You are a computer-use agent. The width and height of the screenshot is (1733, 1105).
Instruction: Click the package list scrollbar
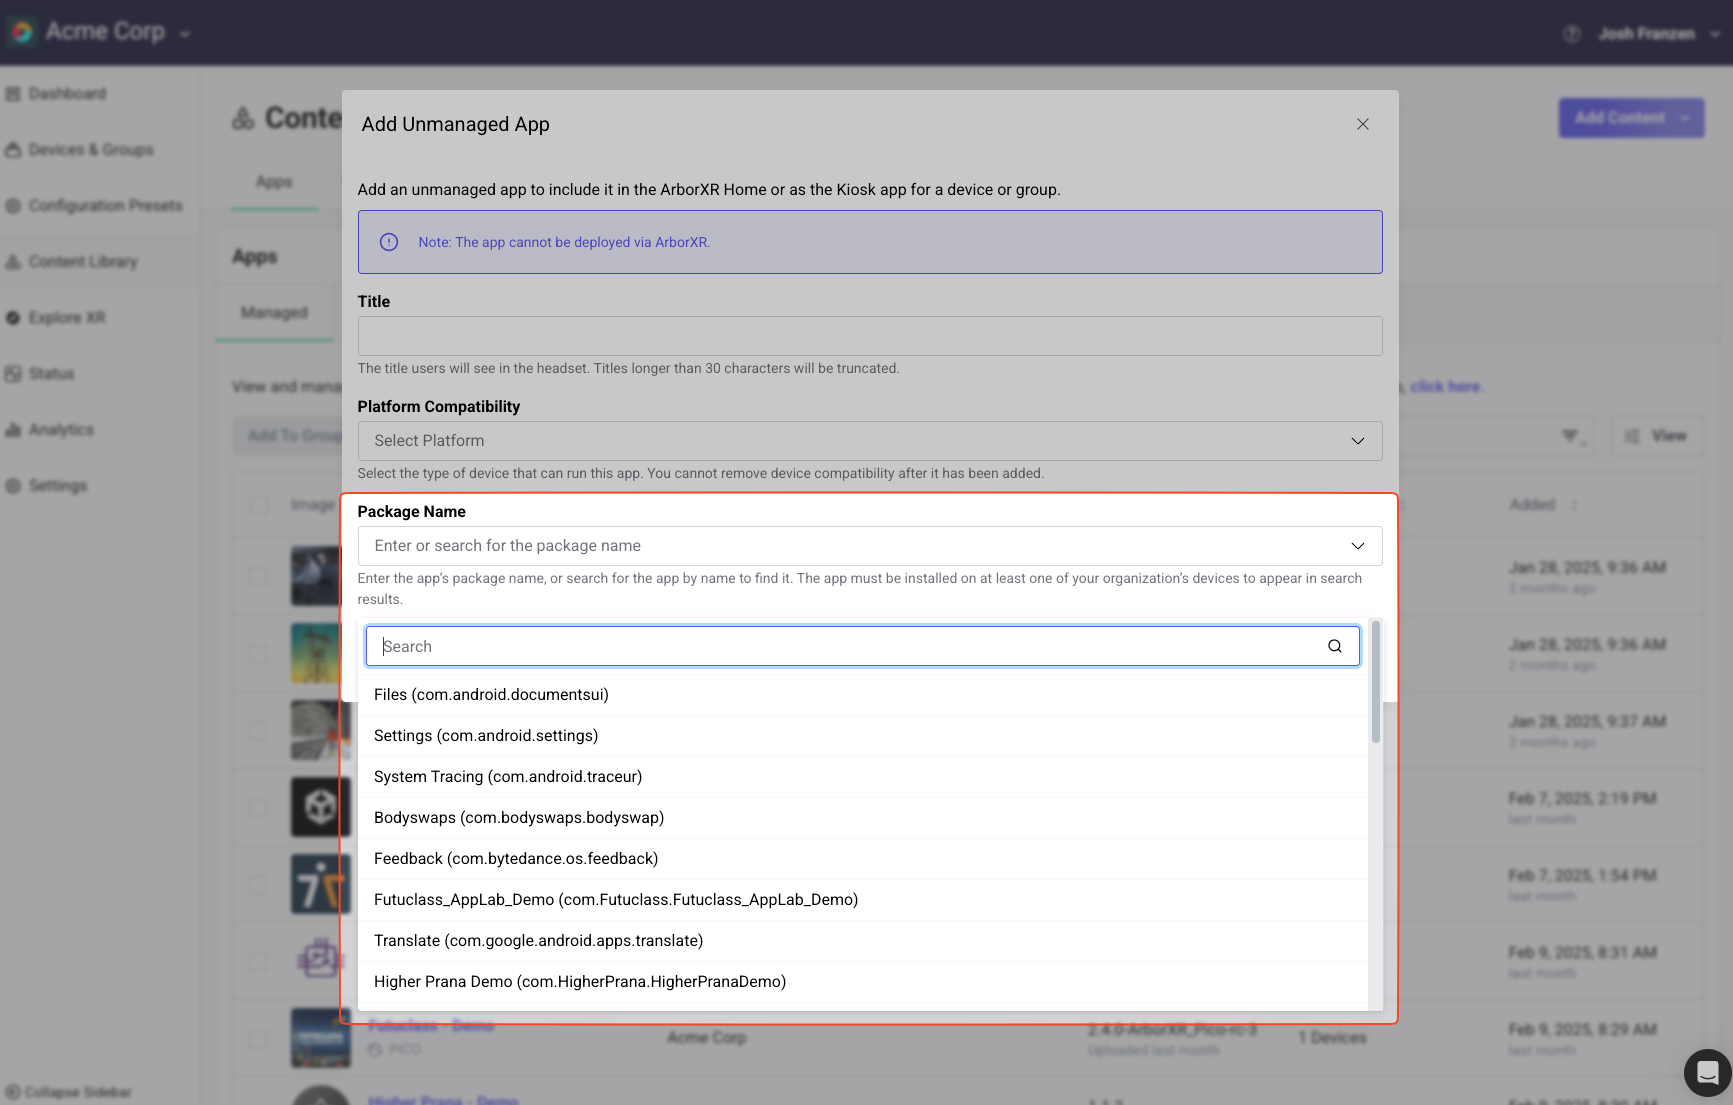coord(1376,682)
